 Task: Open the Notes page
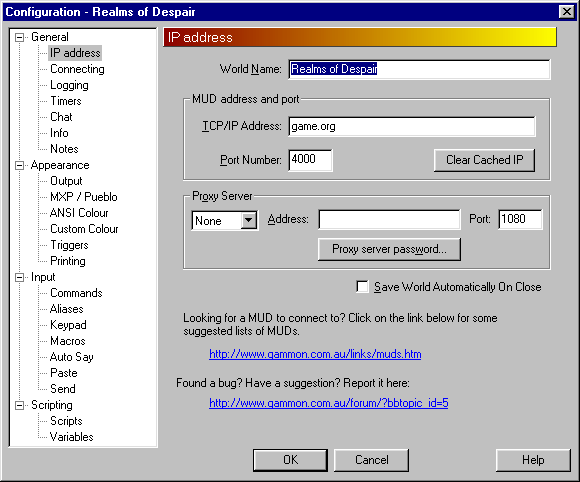(64, 149)
